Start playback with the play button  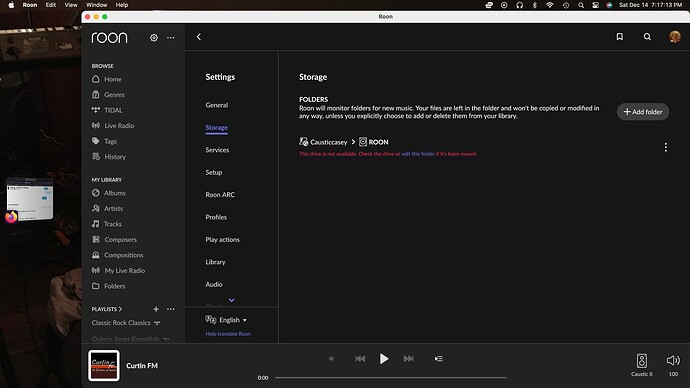tap(384, 359)
